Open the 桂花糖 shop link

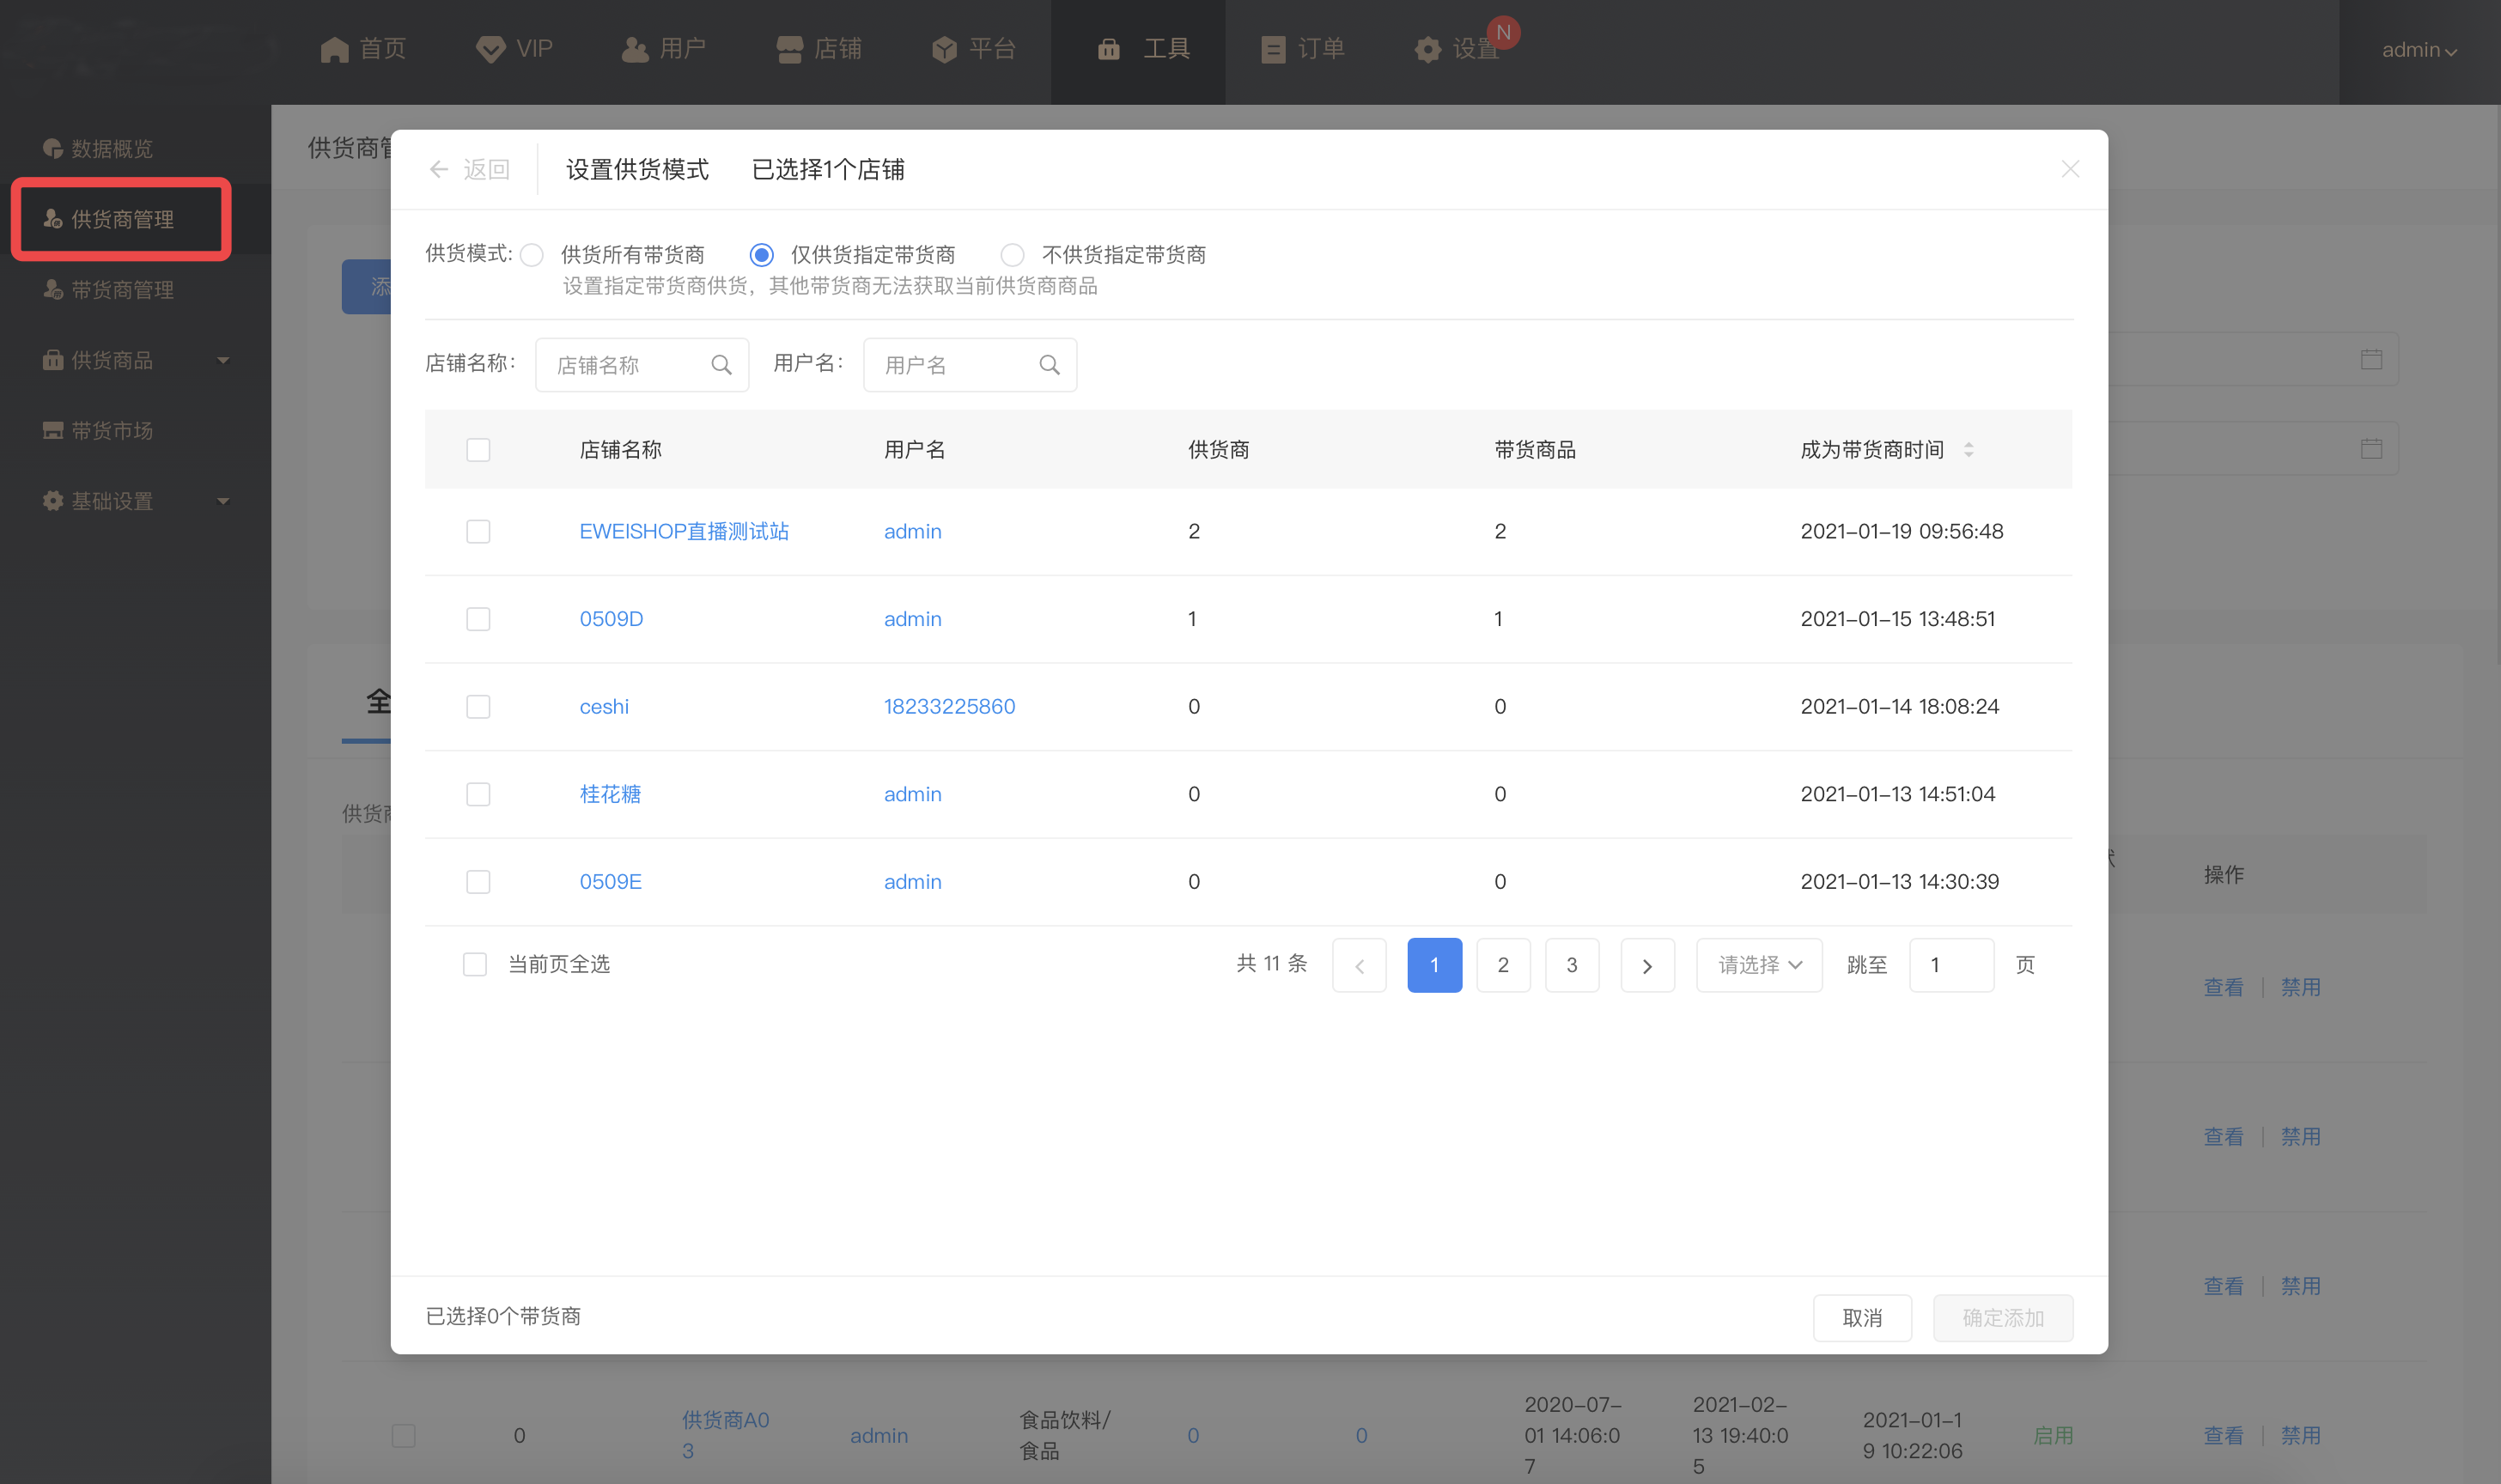pyautogui.click(x=610, y=794)
